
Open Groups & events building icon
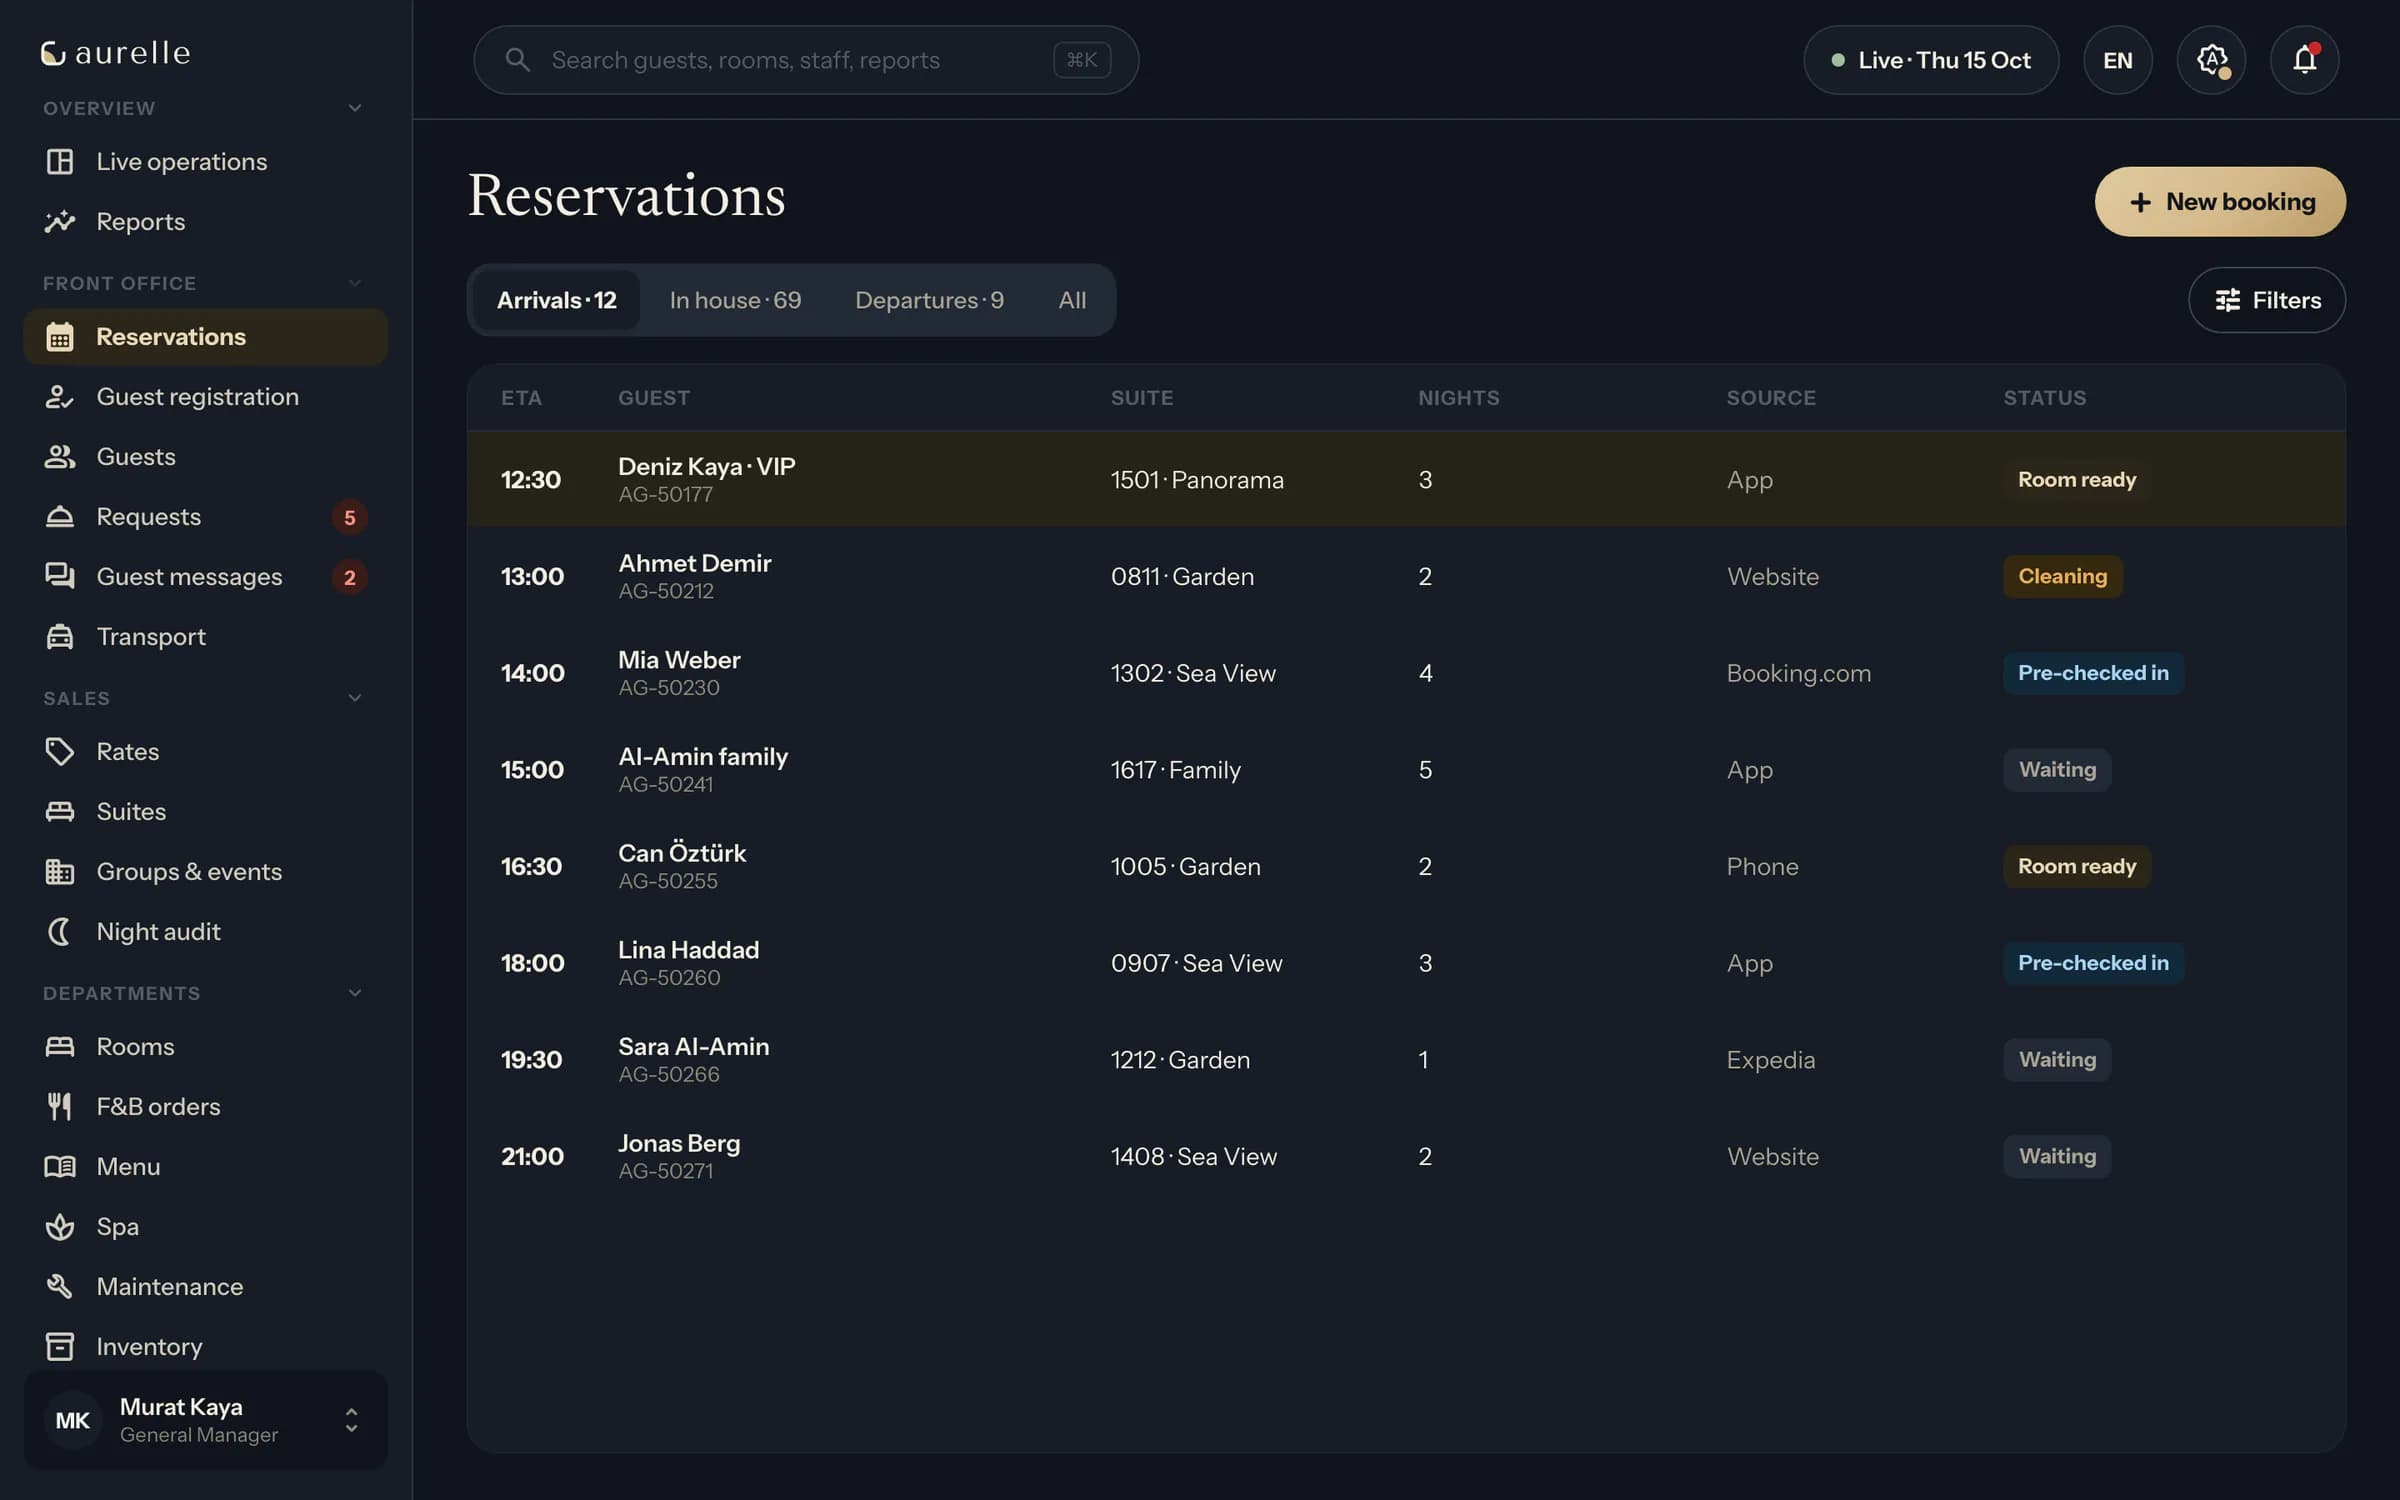[60, 871]
